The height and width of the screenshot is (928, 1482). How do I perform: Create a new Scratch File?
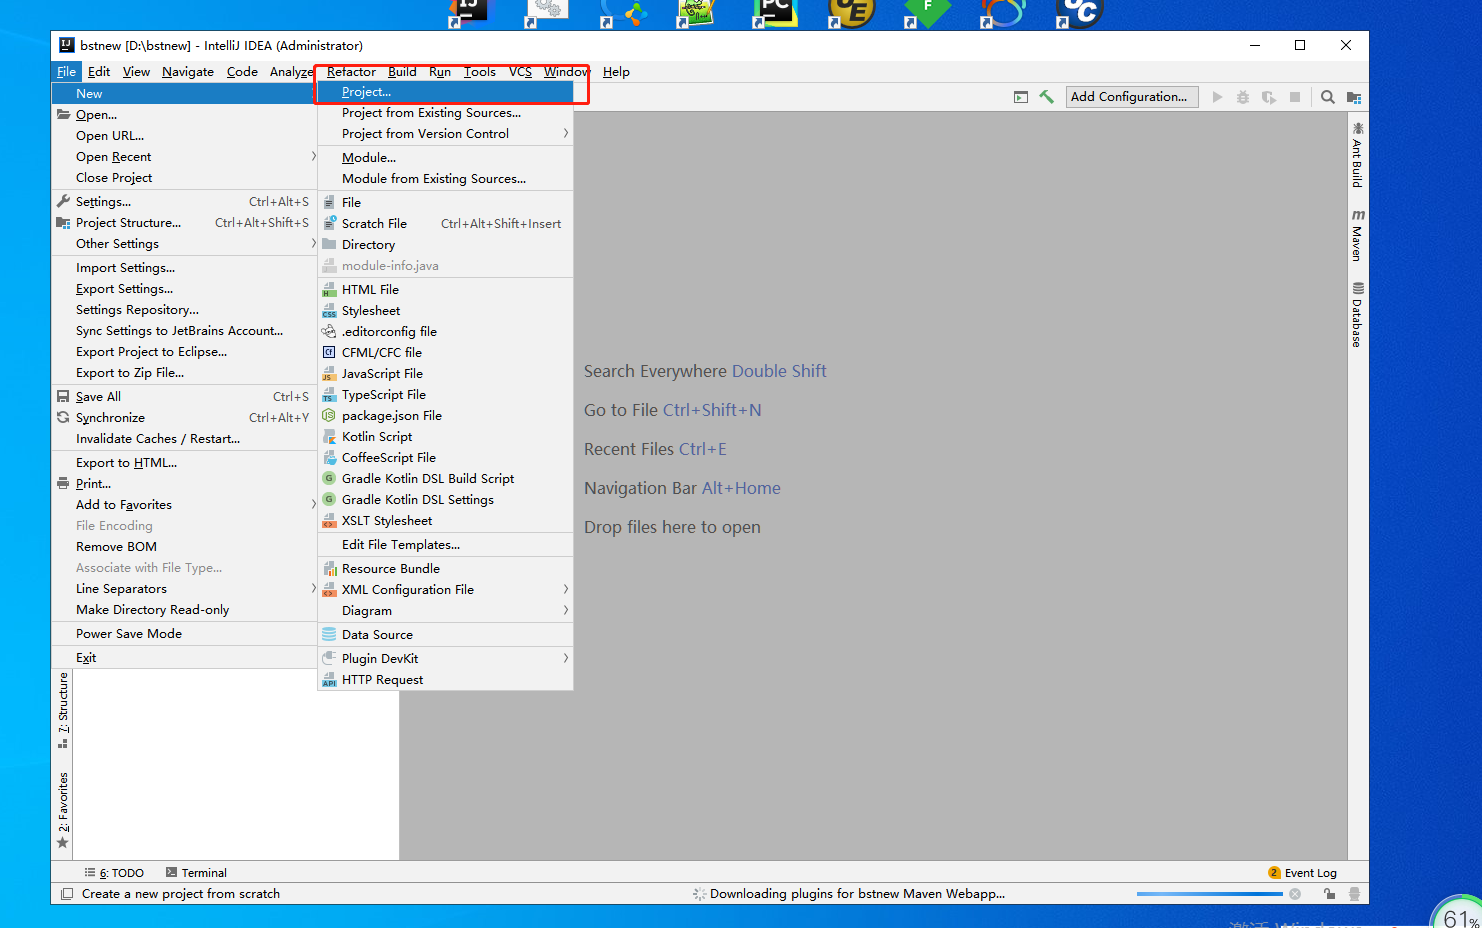445,224
